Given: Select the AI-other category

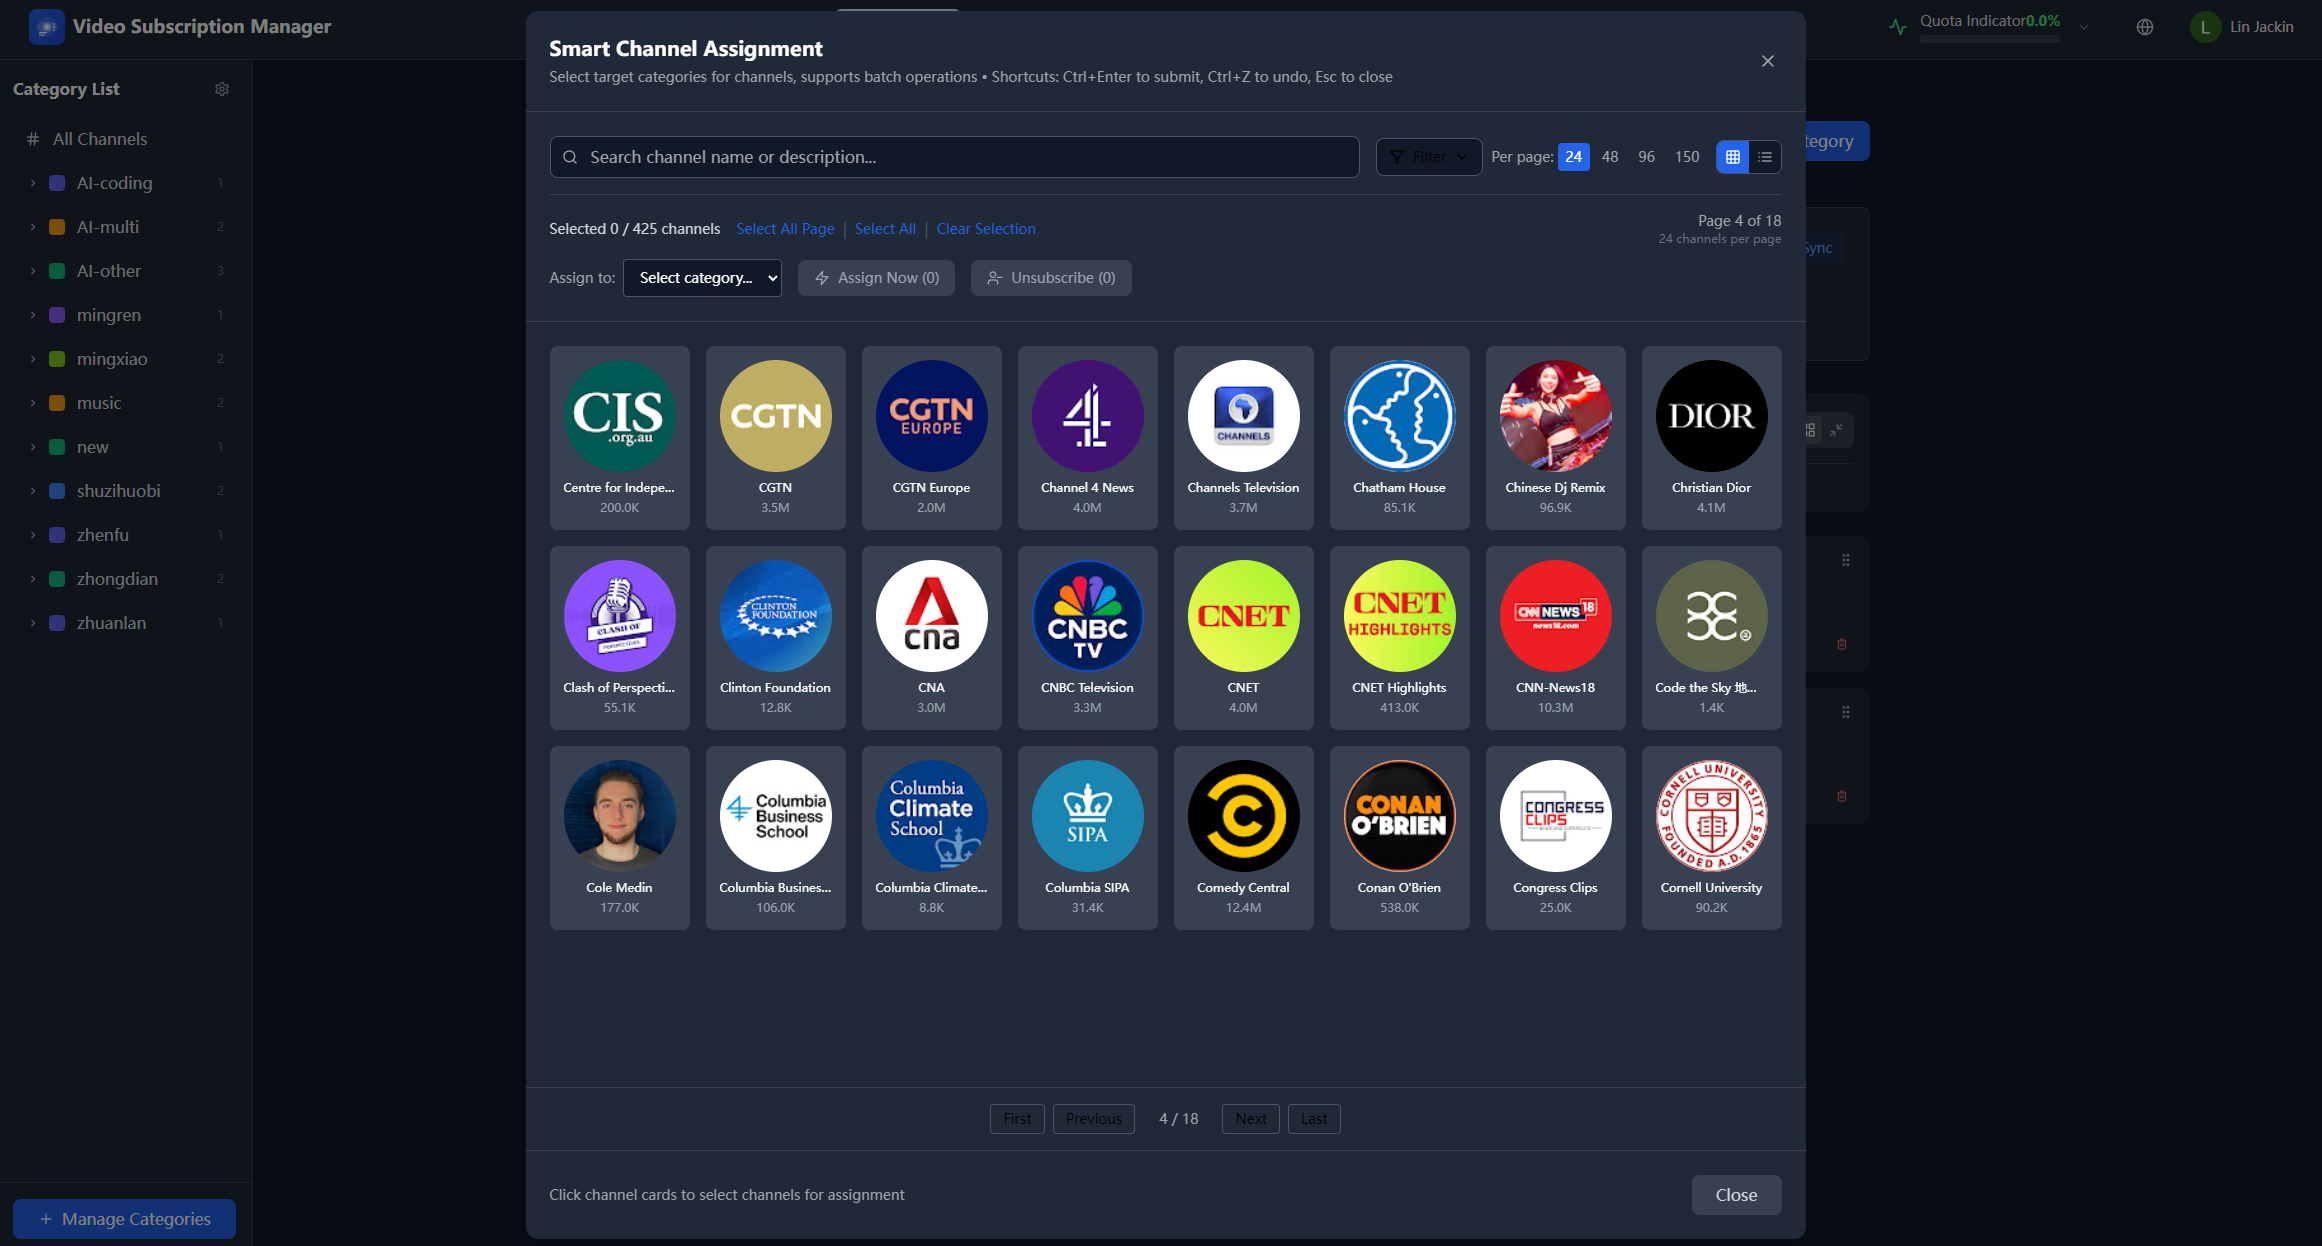Looking at the screenshot, I should [126, 271].
